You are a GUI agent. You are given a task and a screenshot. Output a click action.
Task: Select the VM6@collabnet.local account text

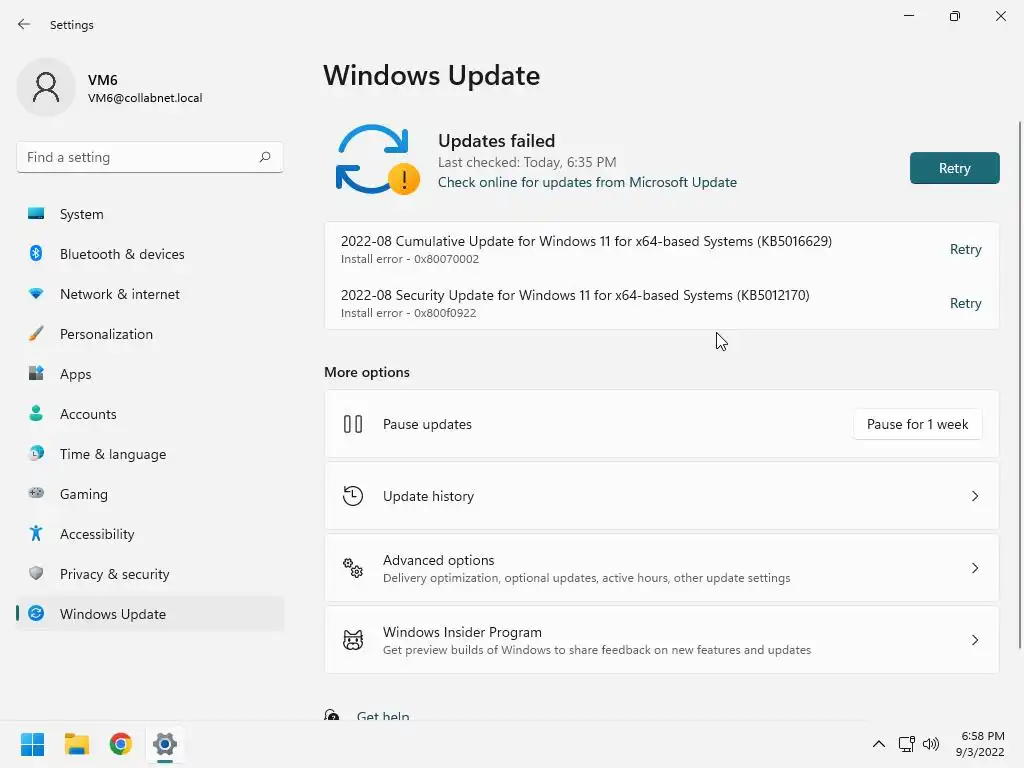[145, 98]
